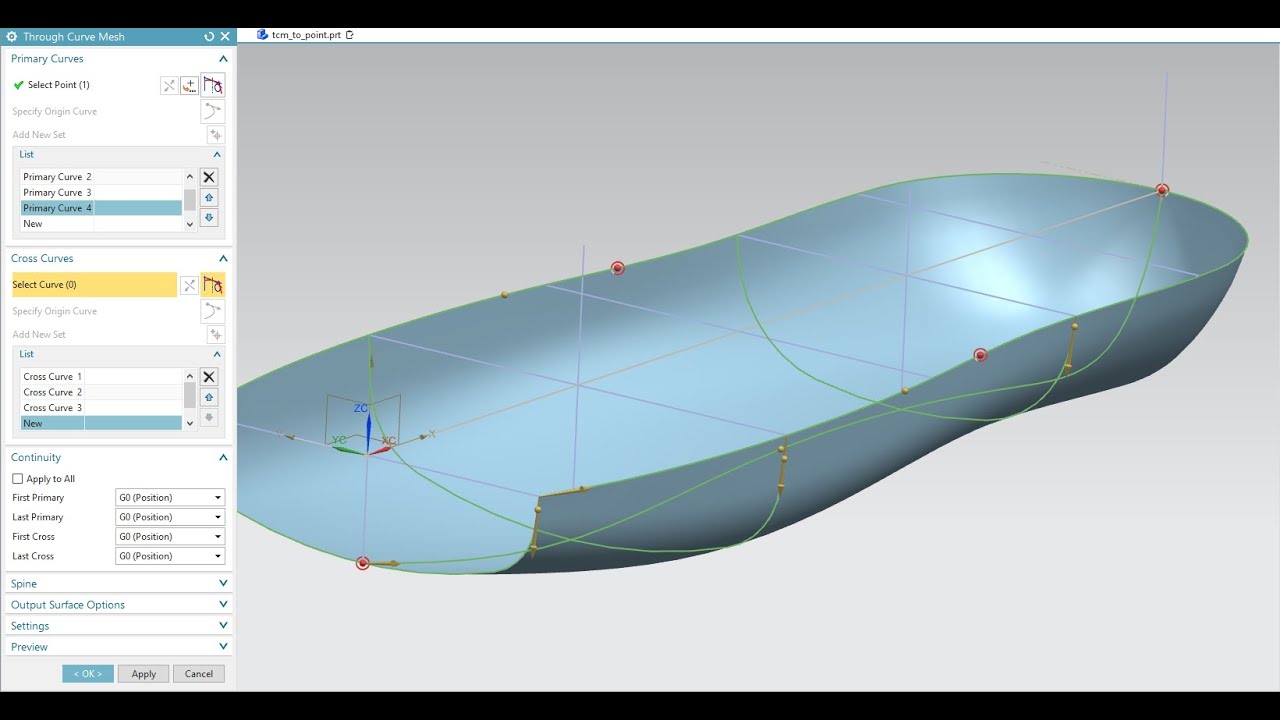
Task: Click the OK button
Action: pos(88,674)
